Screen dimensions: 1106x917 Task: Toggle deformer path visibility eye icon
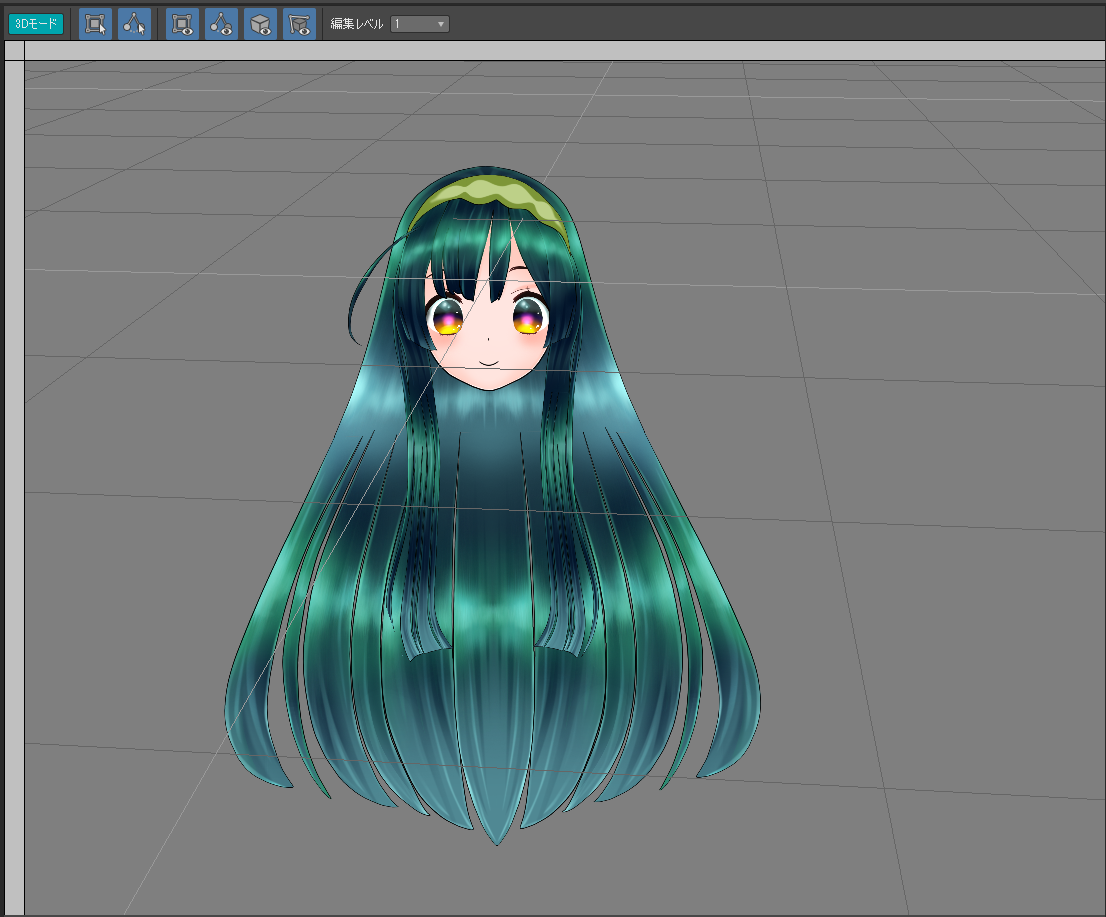point(221,24)
